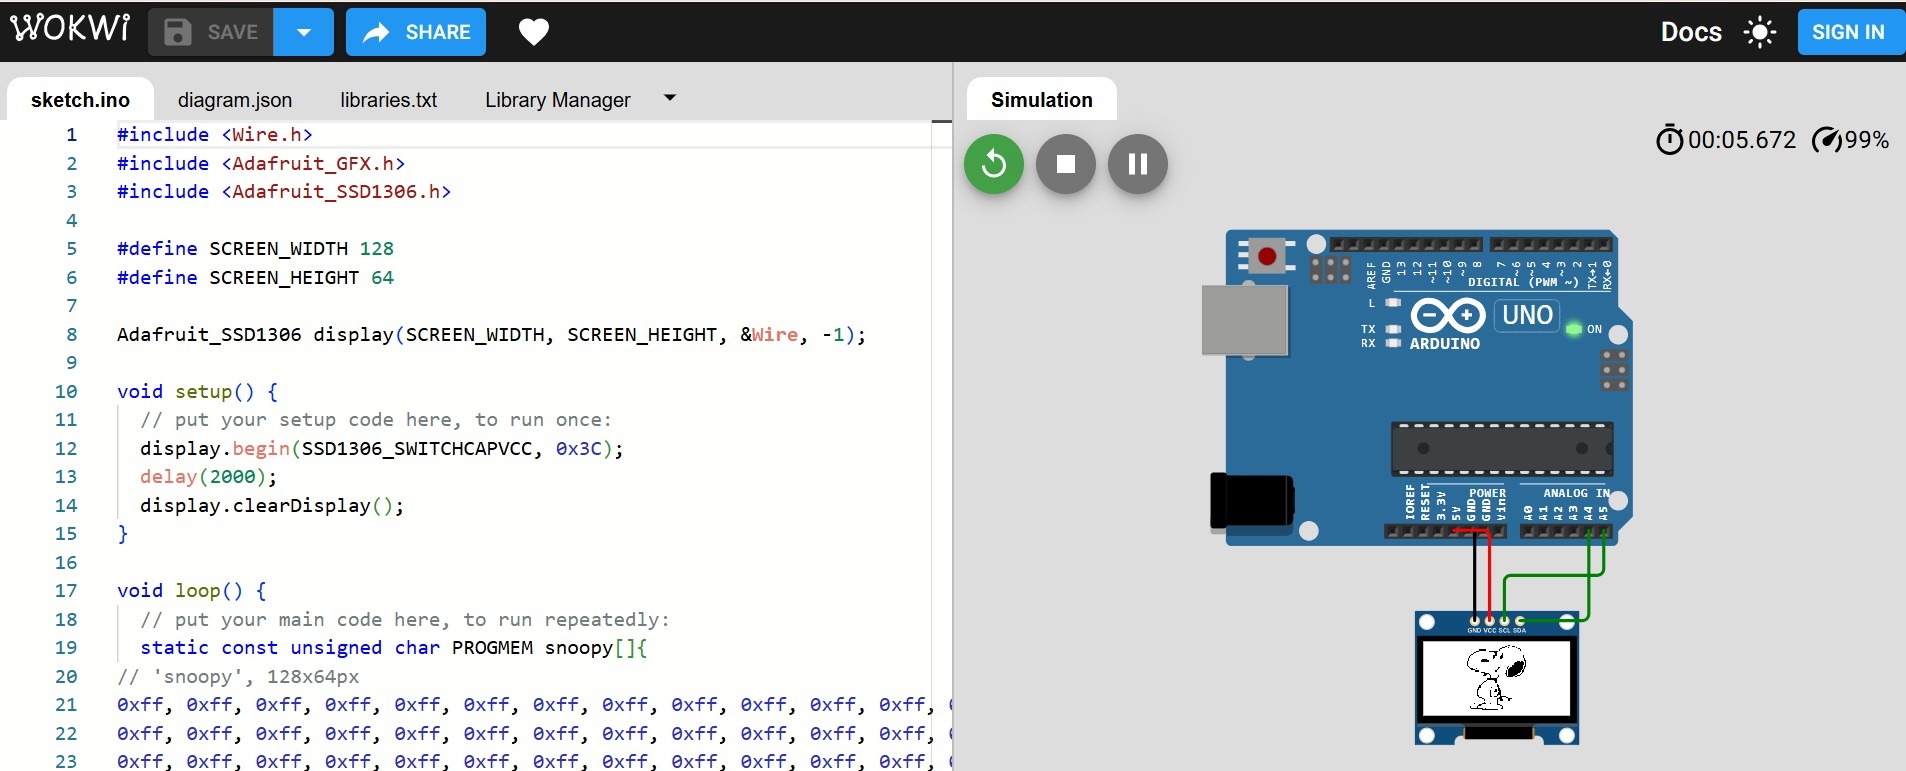Open the Docs link
Image resolution: width=1906 pixels, height=771 pixels.
coord(1691,32)
